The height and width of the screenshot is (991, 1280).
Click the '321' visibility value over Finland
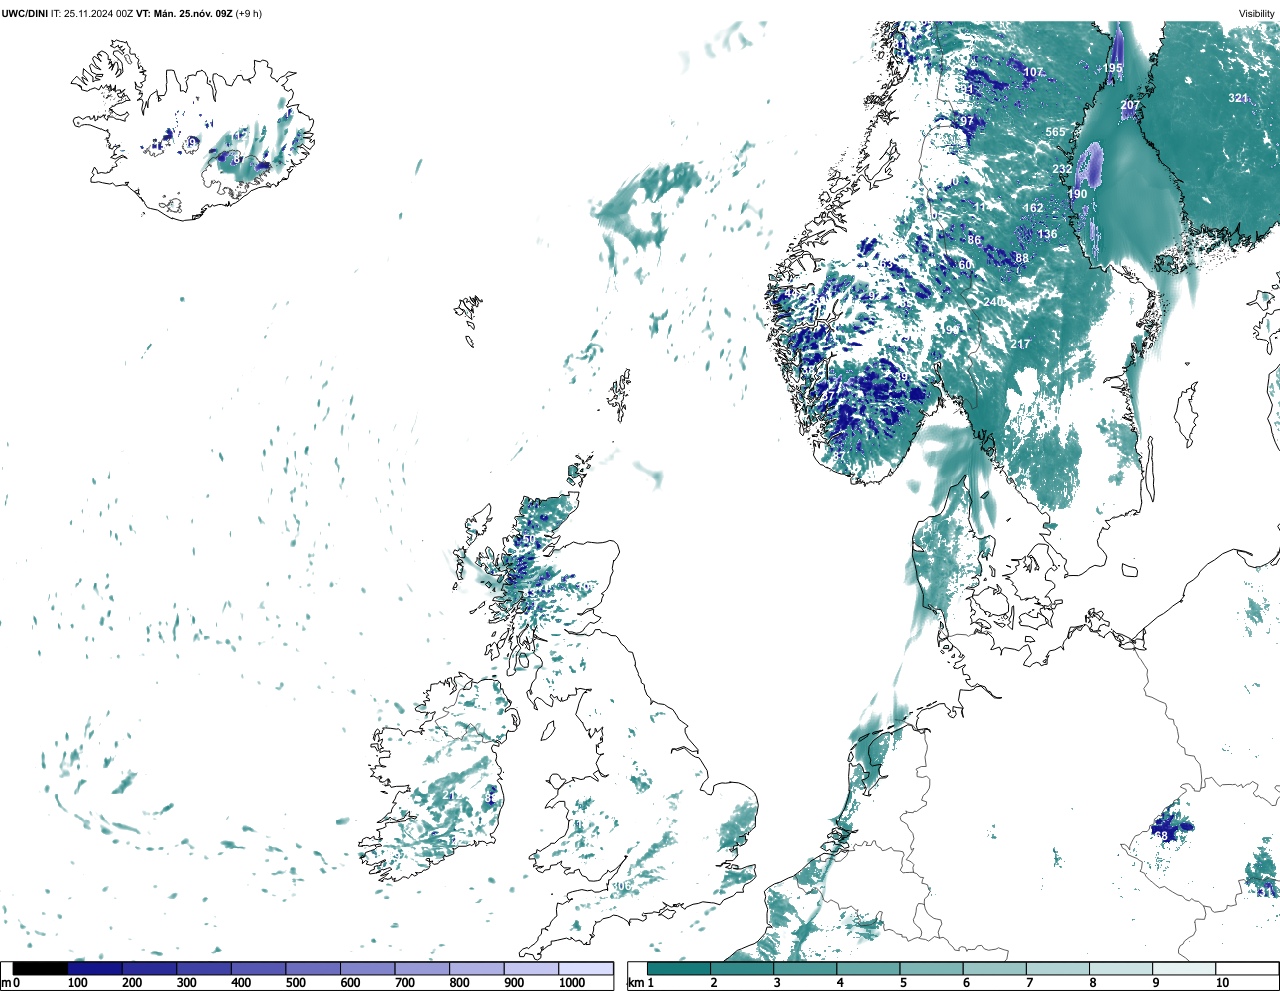1238,98
